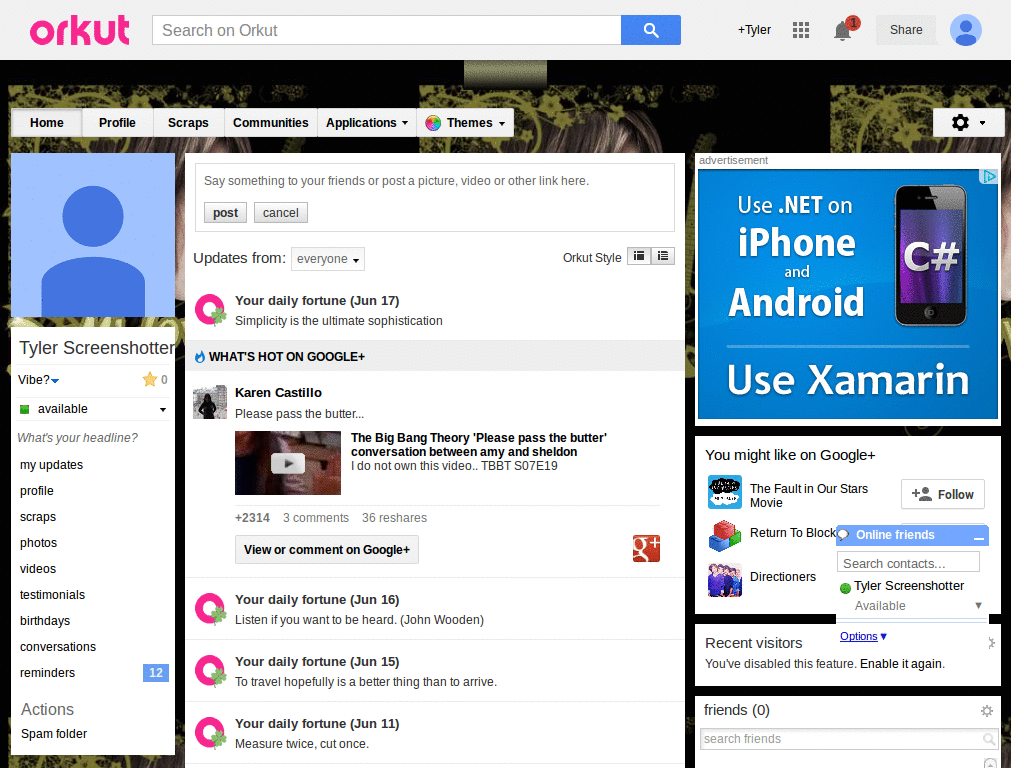
Task: Go to the Home tab
Action: (x=47, y=123)
